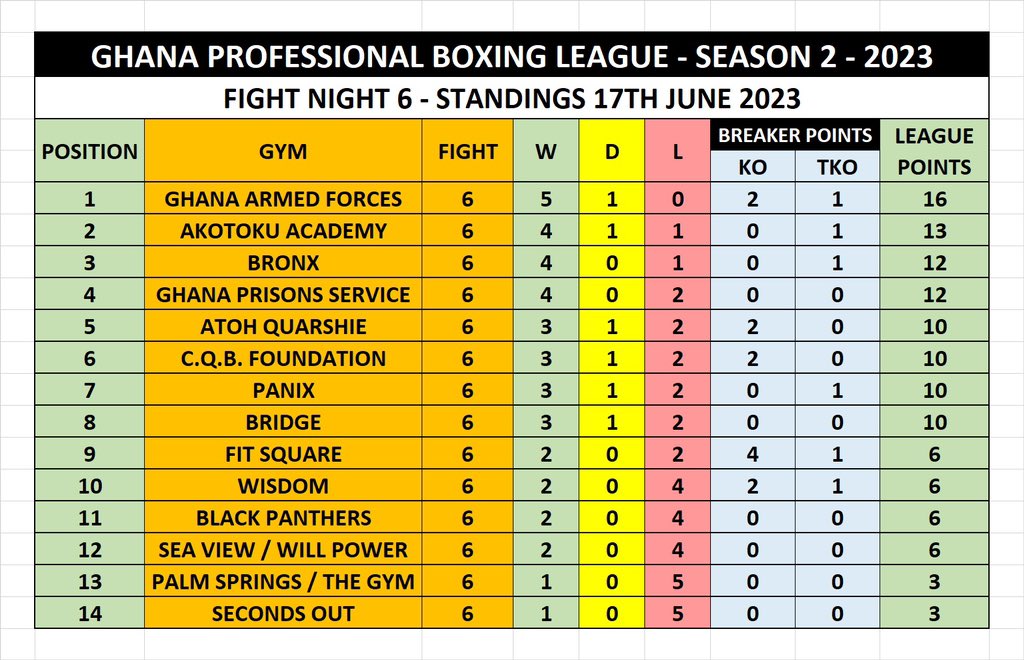Select the yellow D column header
This screenshot has height=660, width=1024.
click(611, 151)
